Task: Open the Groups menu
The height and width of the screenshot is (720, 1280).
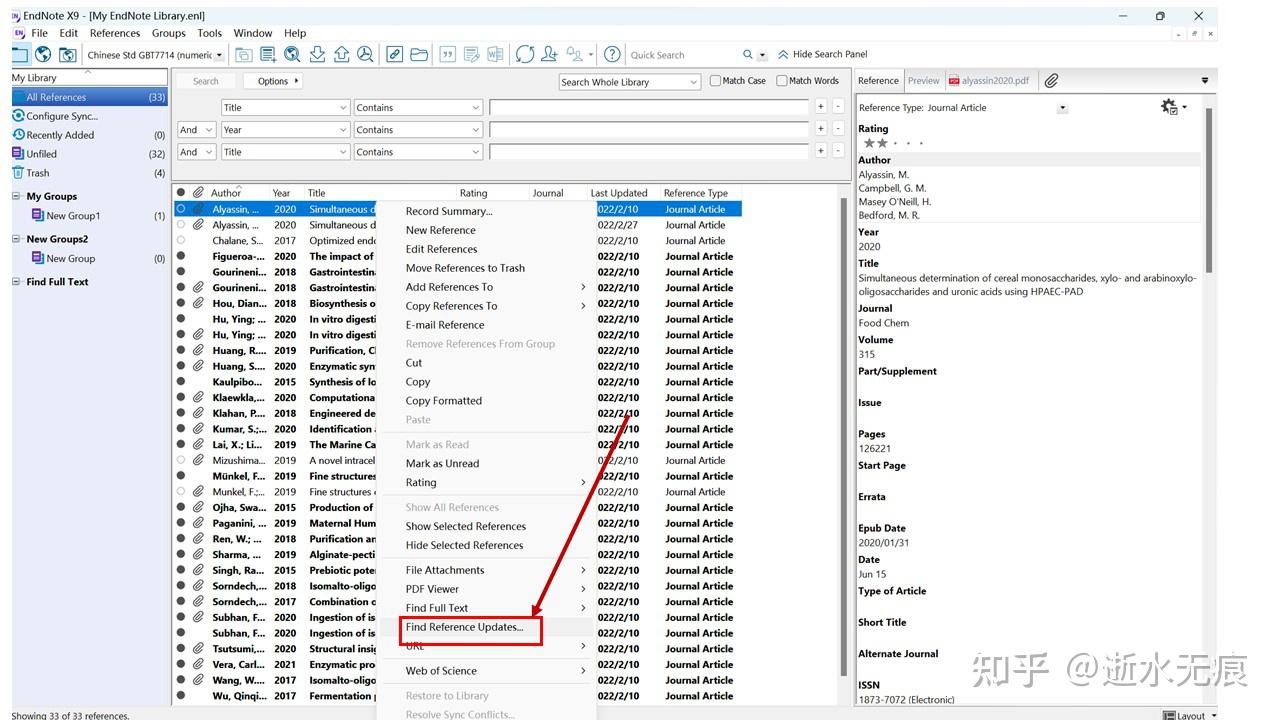Action: 169,33
